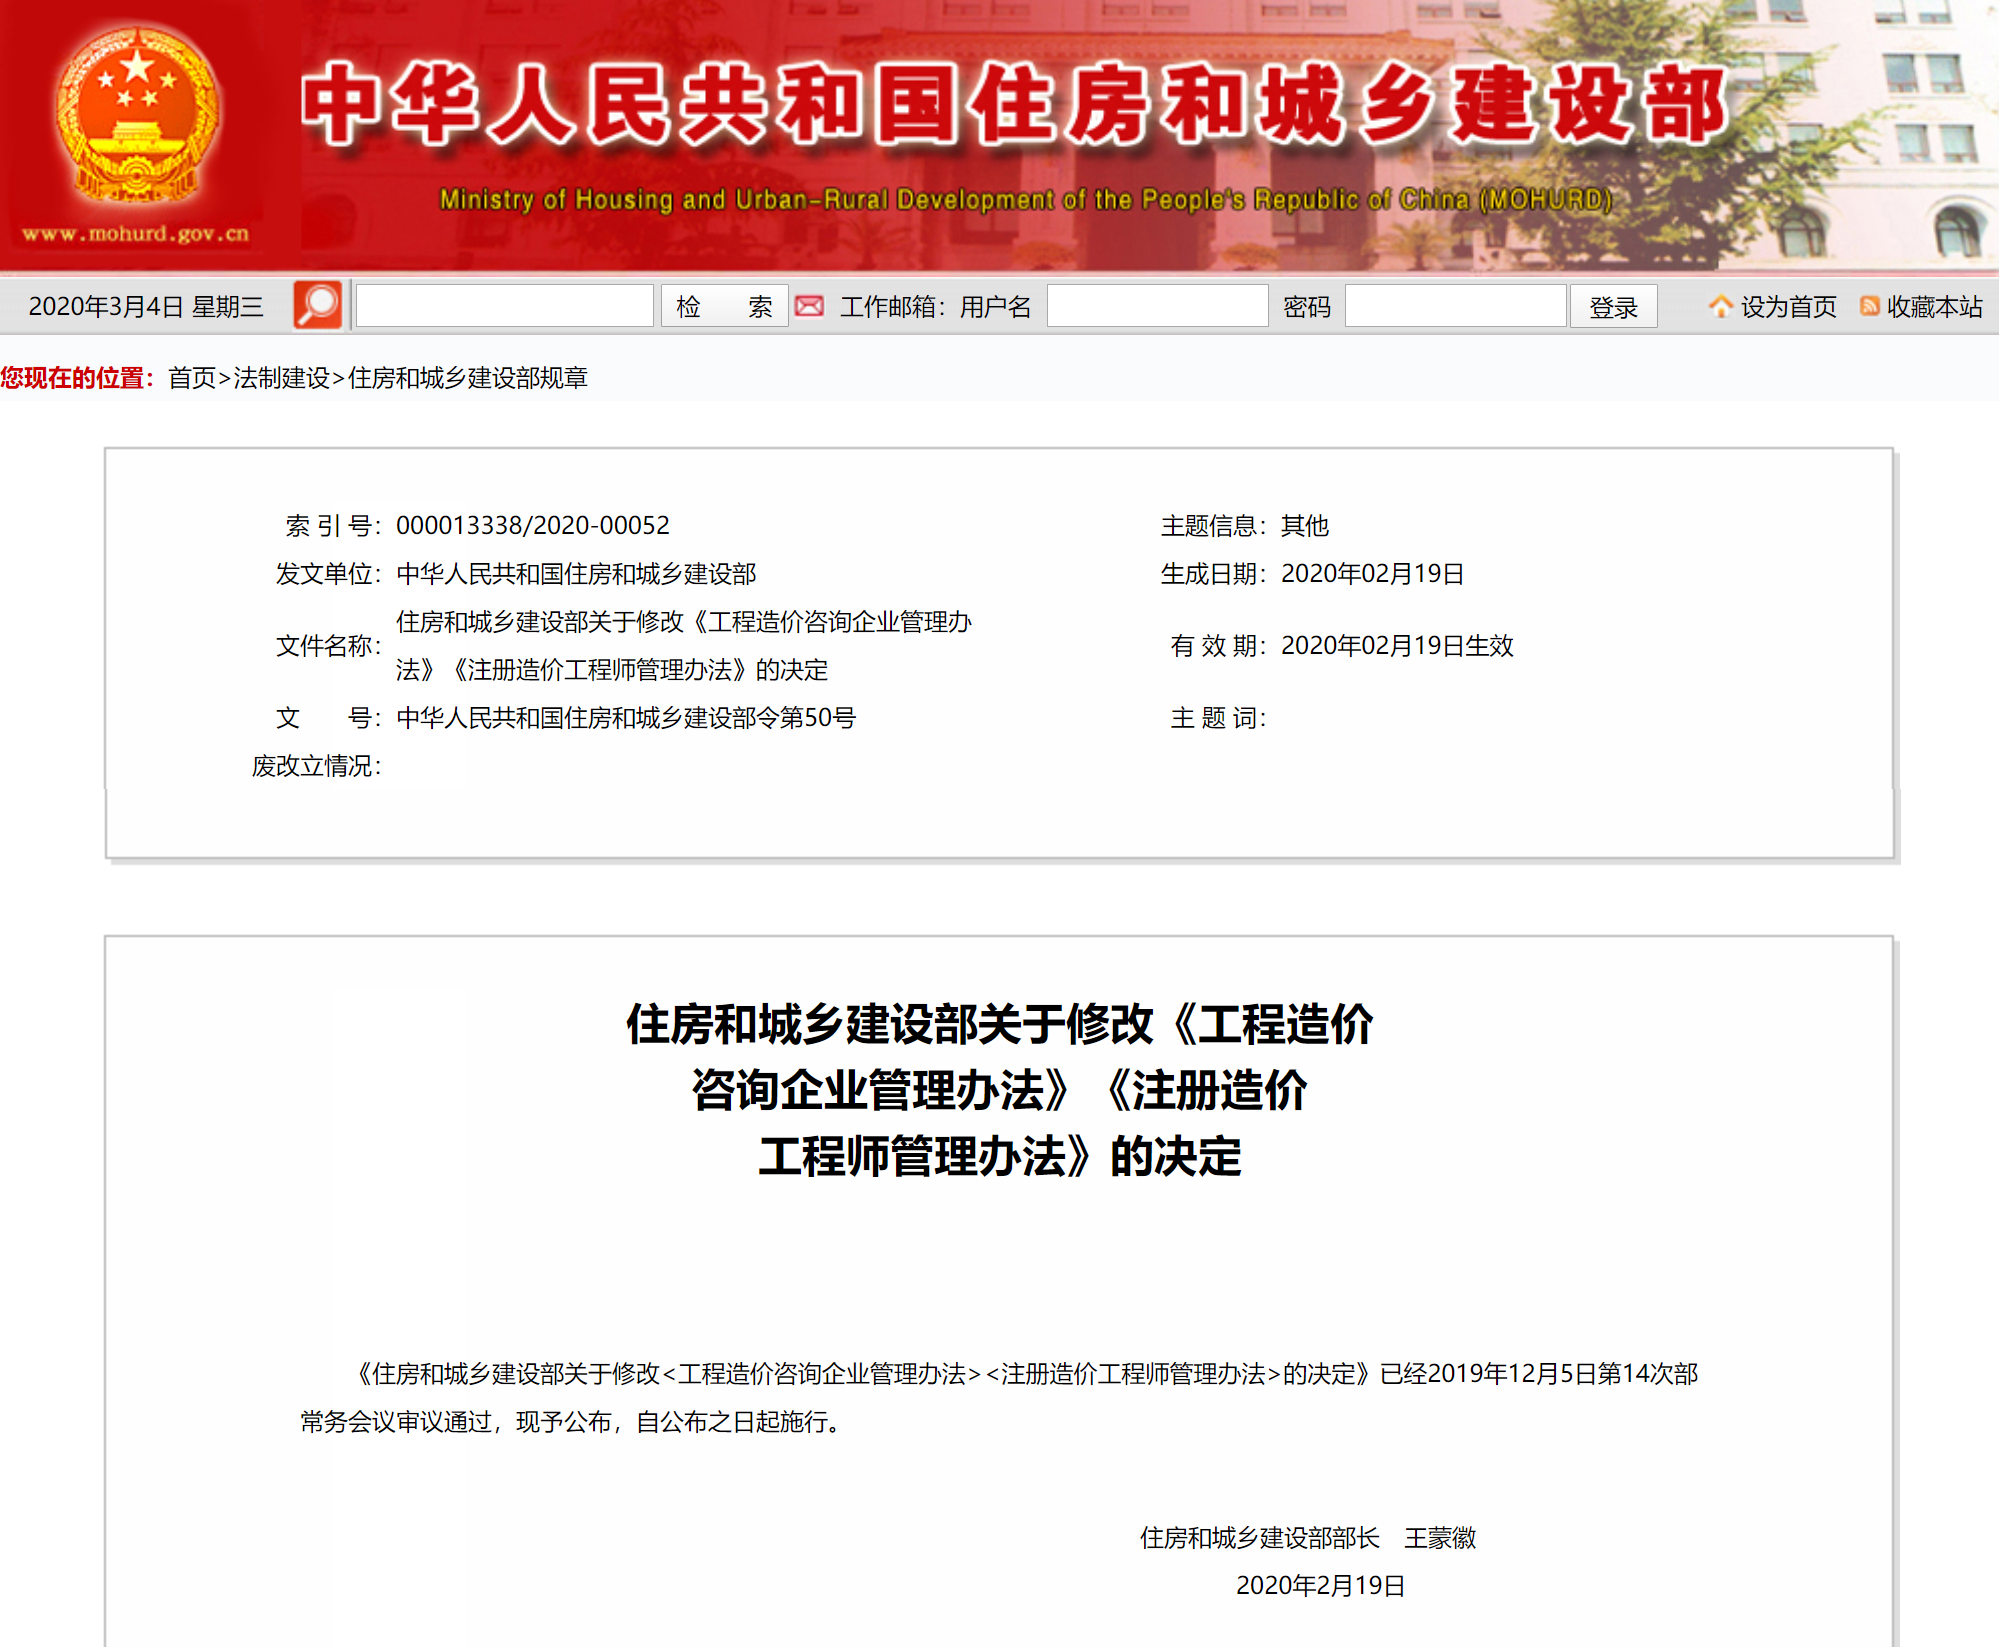
Task: Click the Chinese ministry name banner title
Action: point(1014,105)
